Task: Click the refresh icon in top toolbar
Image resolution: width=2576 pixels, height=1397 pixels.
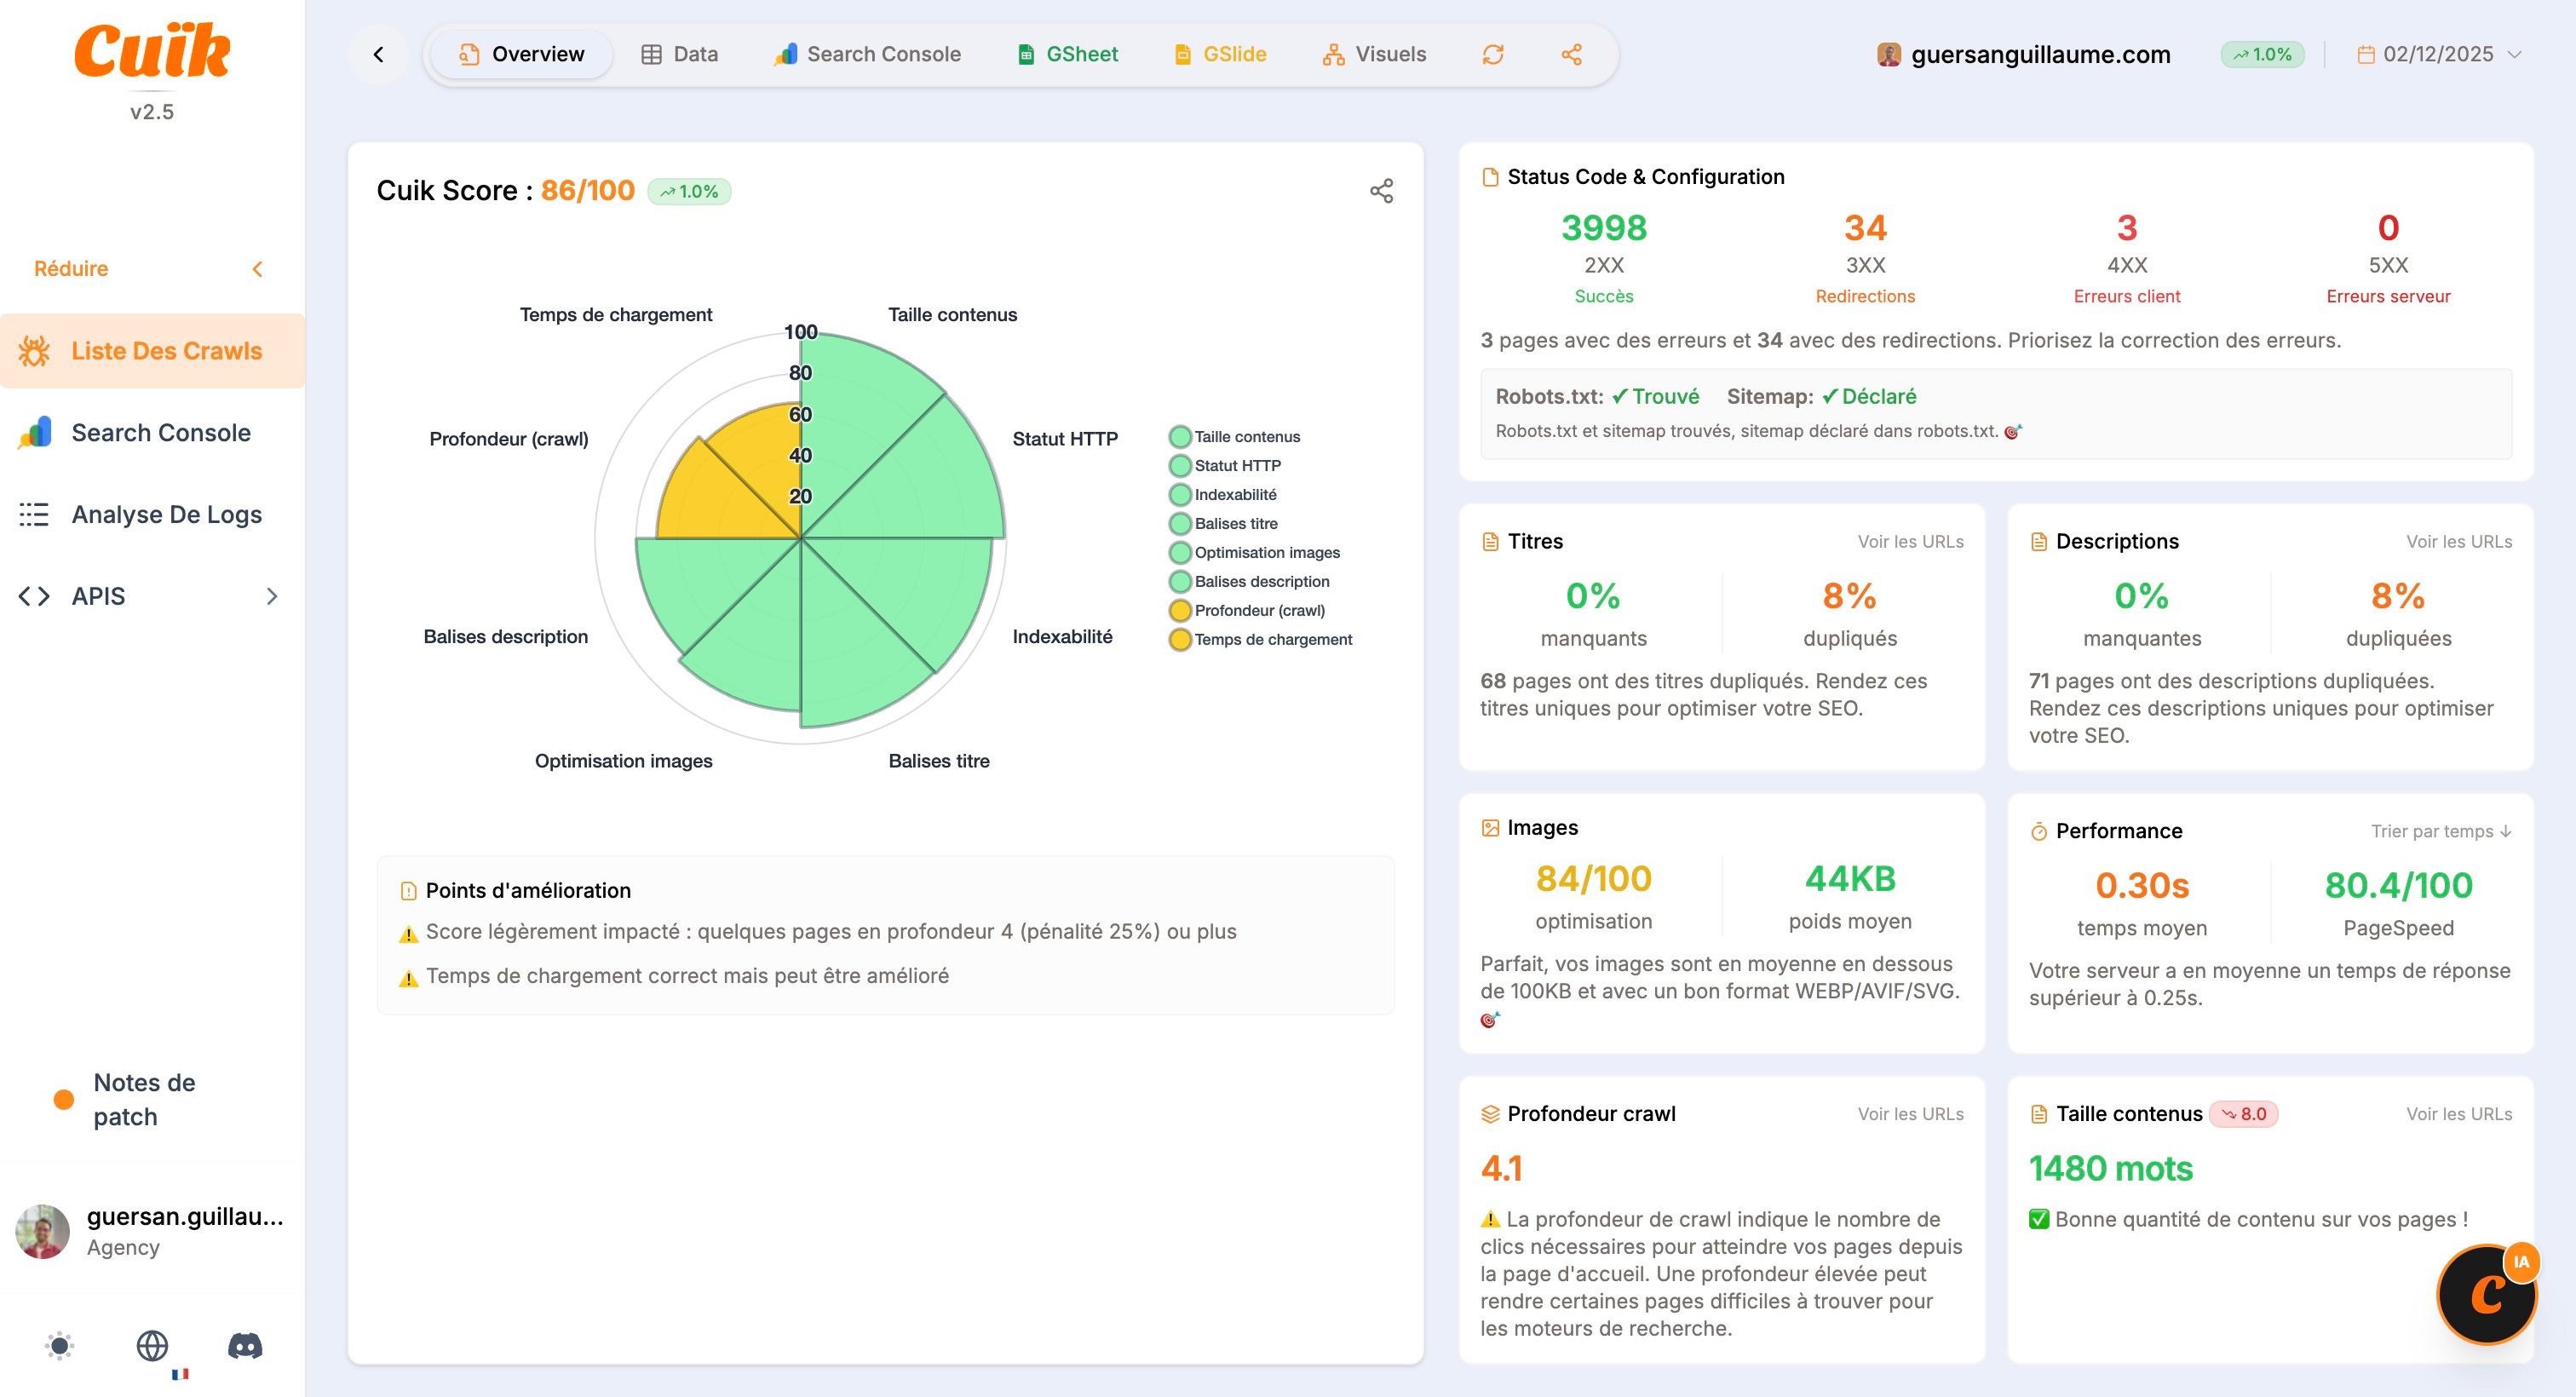Action: click(x=1492, y=54)
